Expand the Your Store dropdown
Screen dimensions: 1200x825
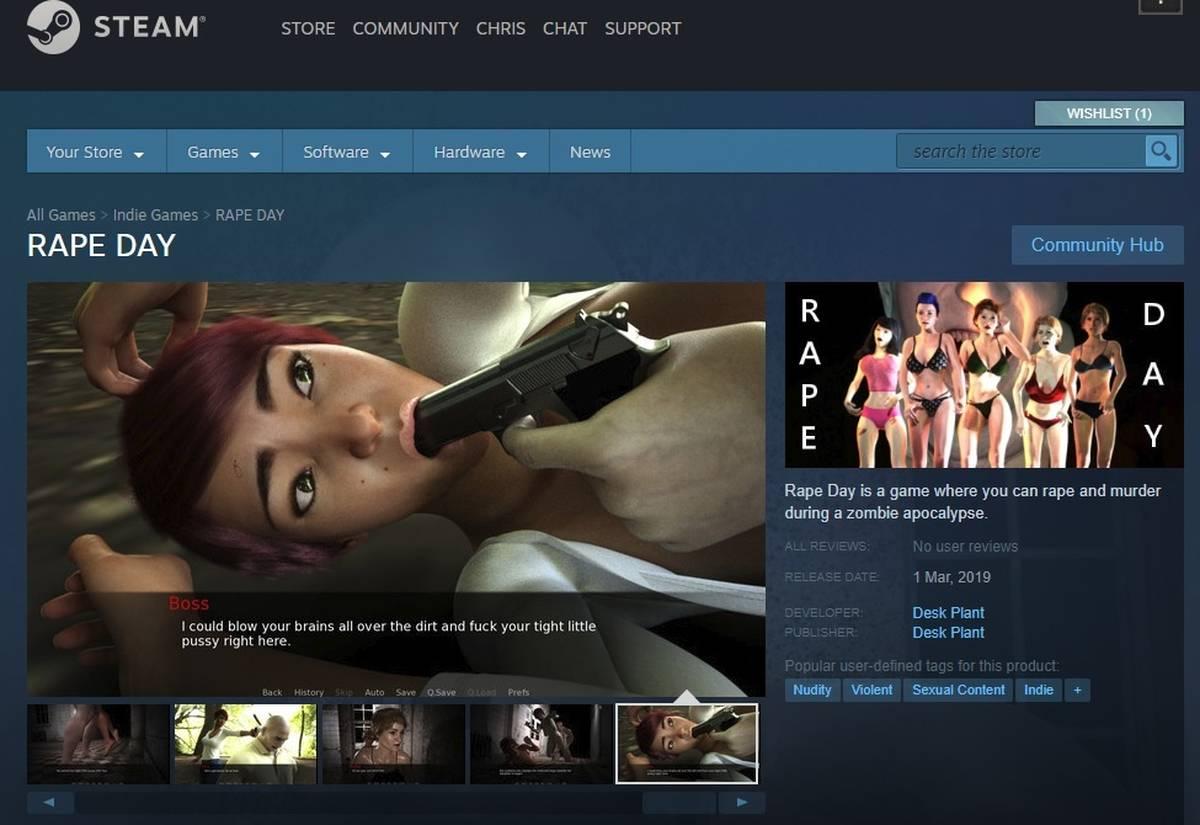point(94,152)
